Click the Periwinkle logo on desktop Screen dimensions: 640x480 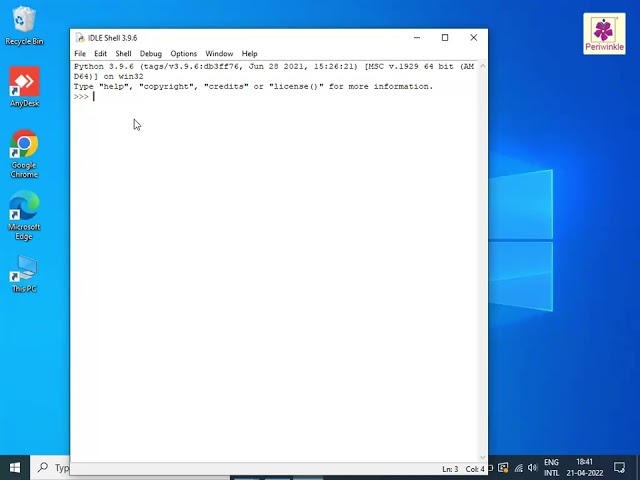click(x=604, y=33)
